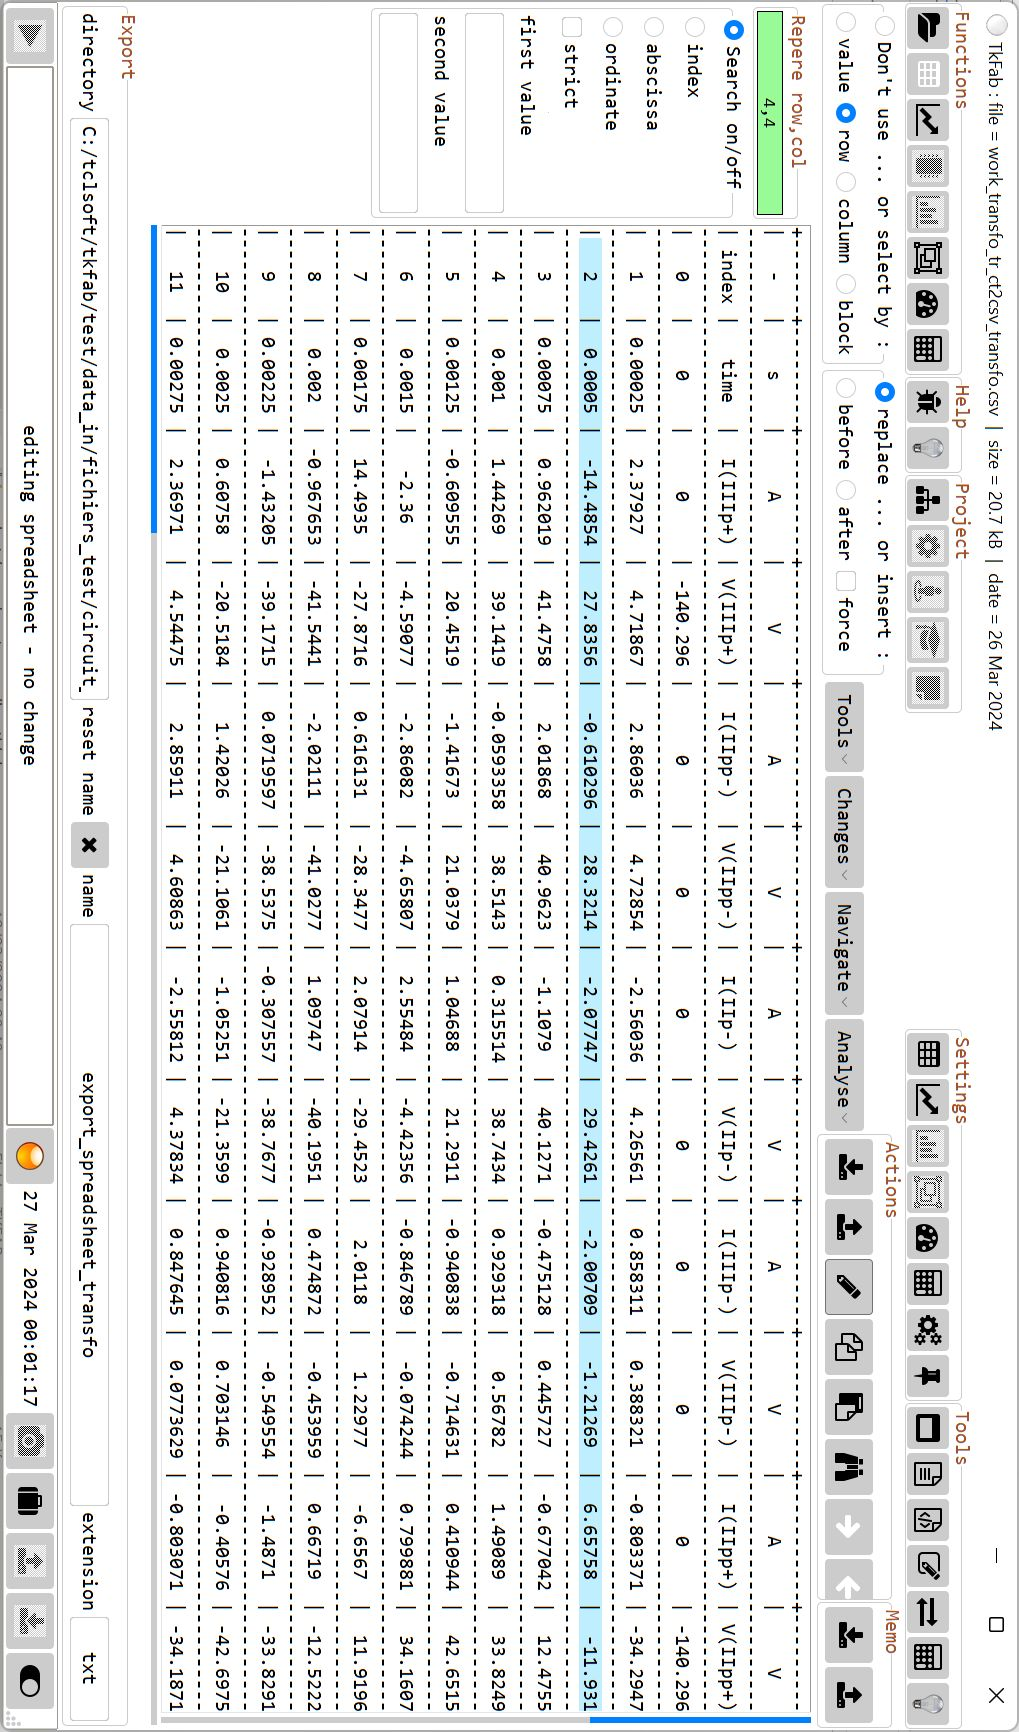Select the 'Don't use' radio button
The image size is (1019, 1732).
884,24
